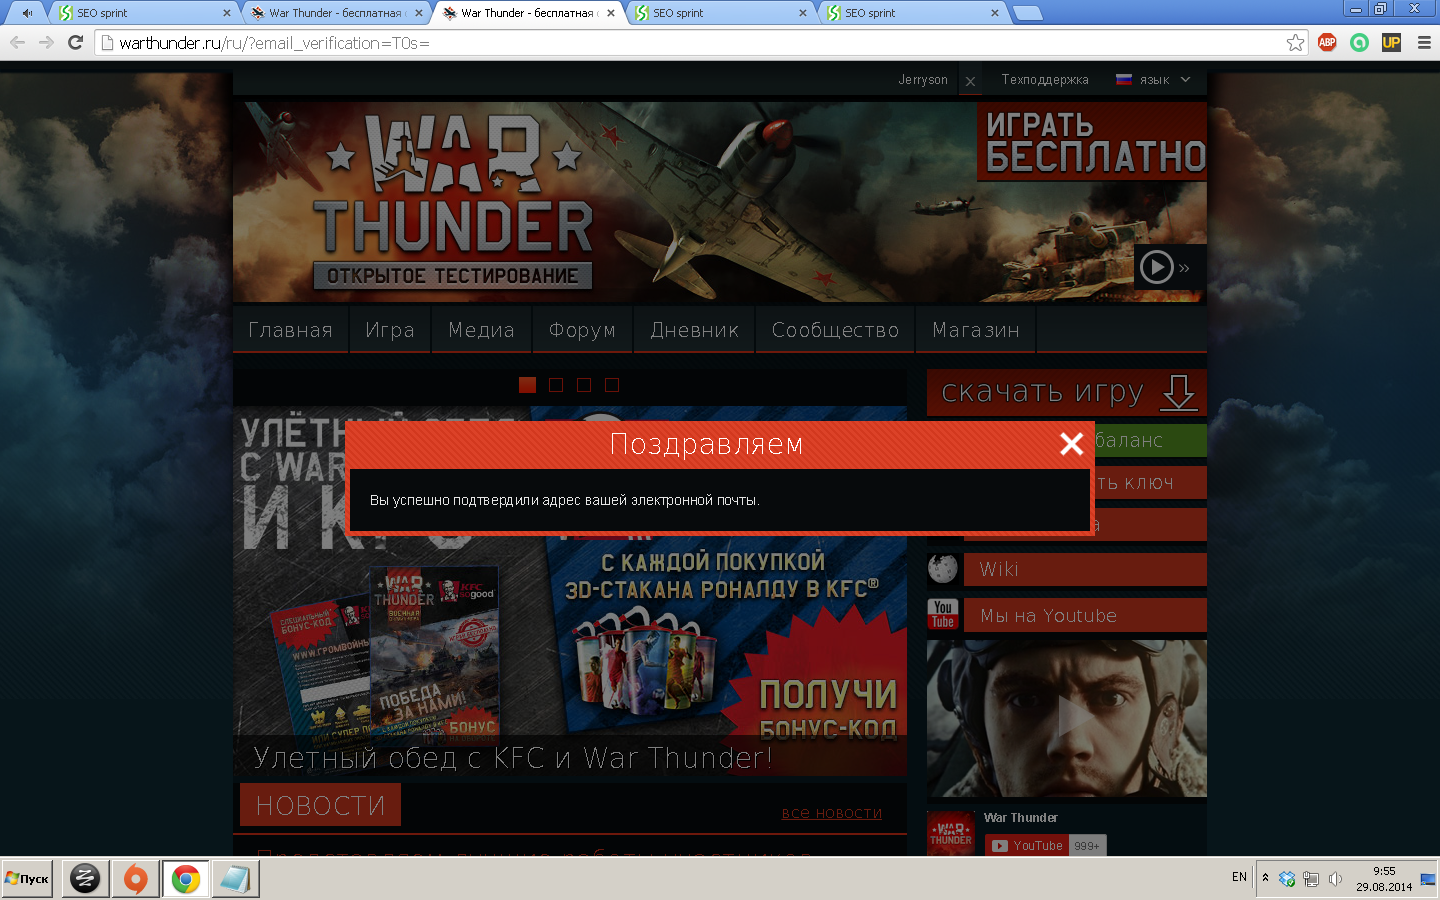
Task: Open the Chrome icon in taskbar
Action: coord(185,879)
